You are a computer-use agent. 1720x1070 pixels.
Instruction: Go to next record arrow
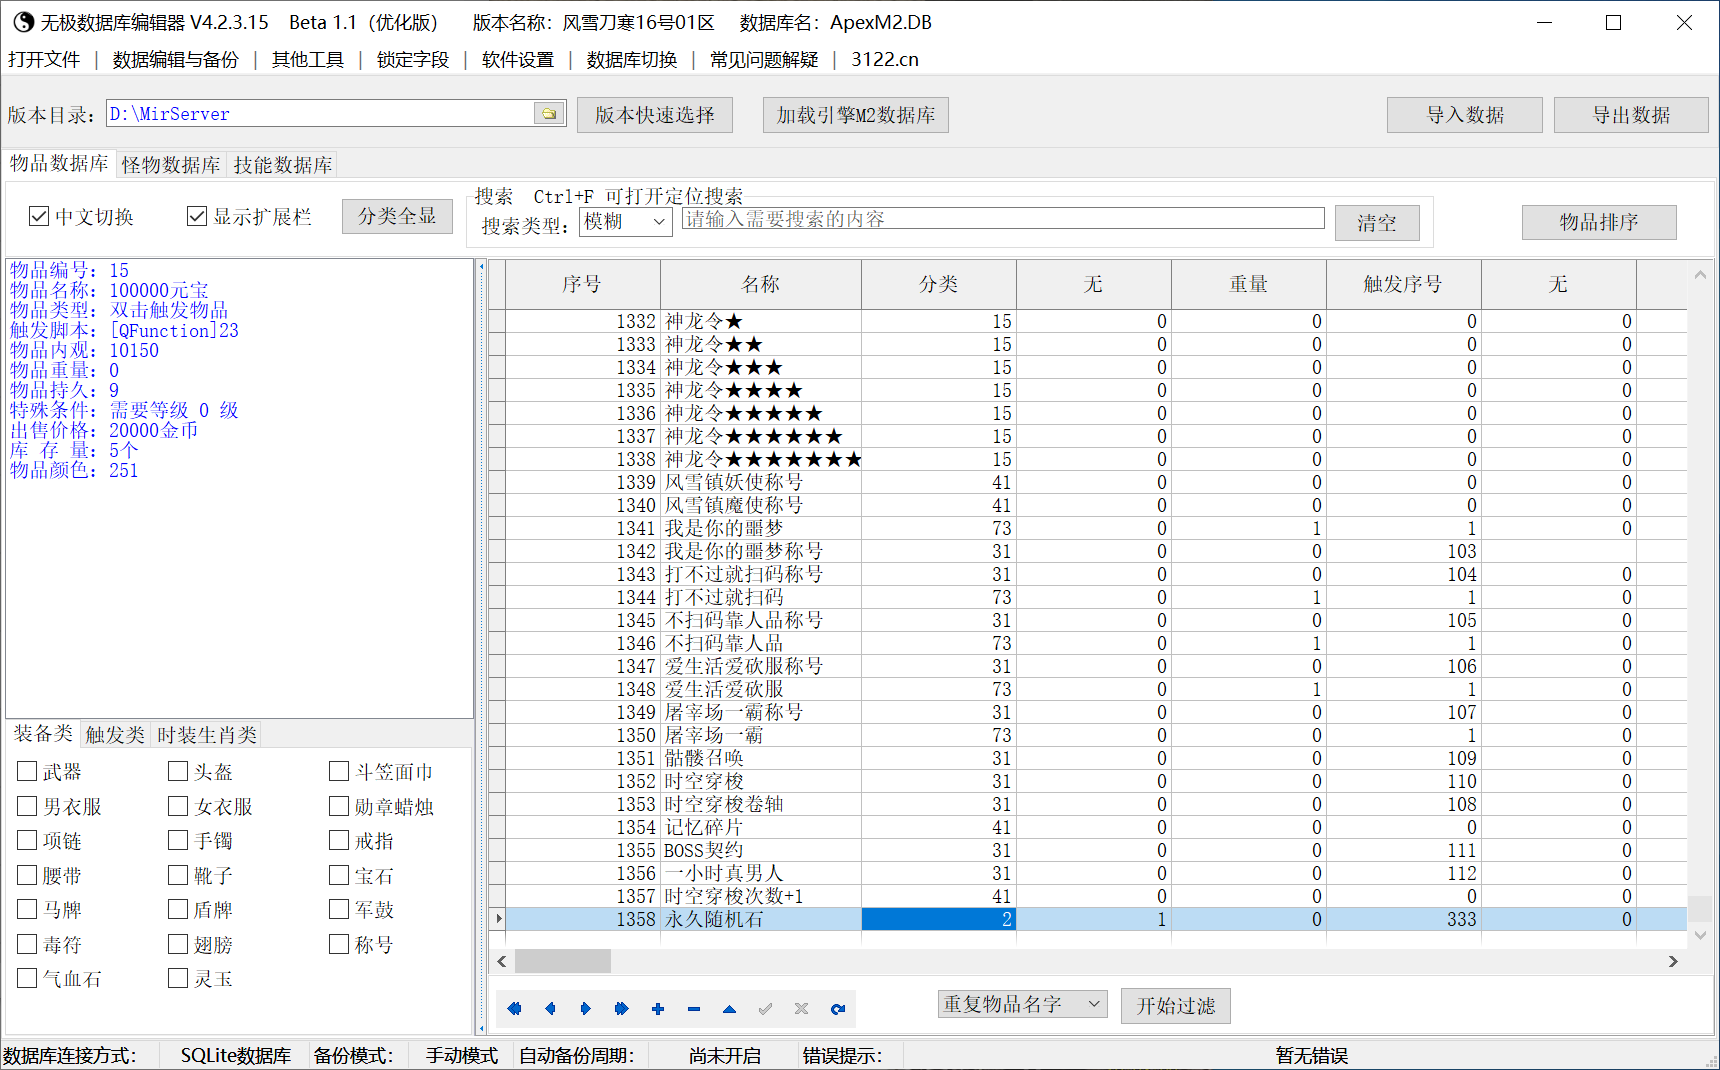pos(586,1008)
